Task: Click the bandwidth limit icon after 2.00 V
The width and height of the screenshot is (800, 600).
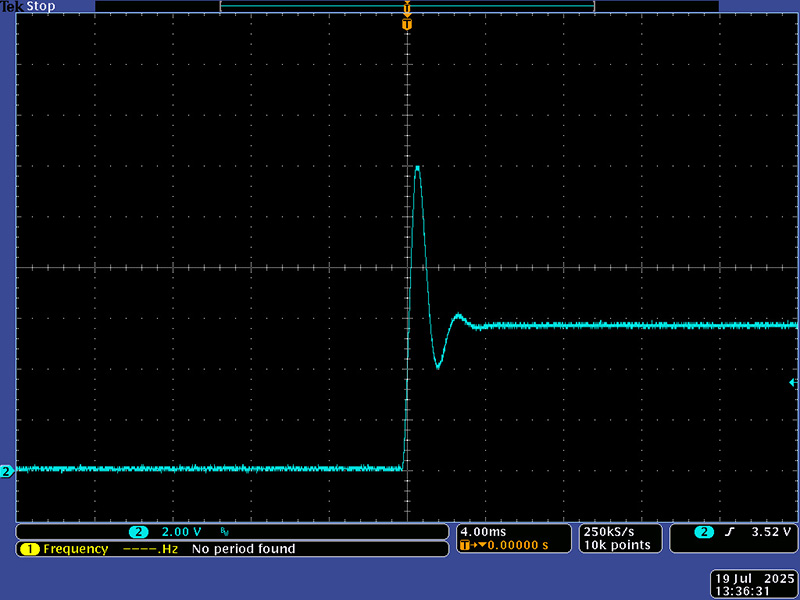Action: tap(224, 532)
